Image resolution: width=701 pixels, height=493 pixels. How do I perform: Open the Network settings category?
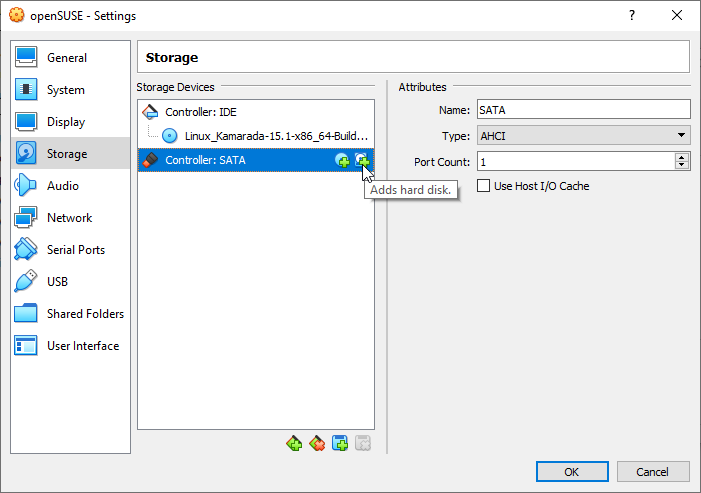pos(69,218)
